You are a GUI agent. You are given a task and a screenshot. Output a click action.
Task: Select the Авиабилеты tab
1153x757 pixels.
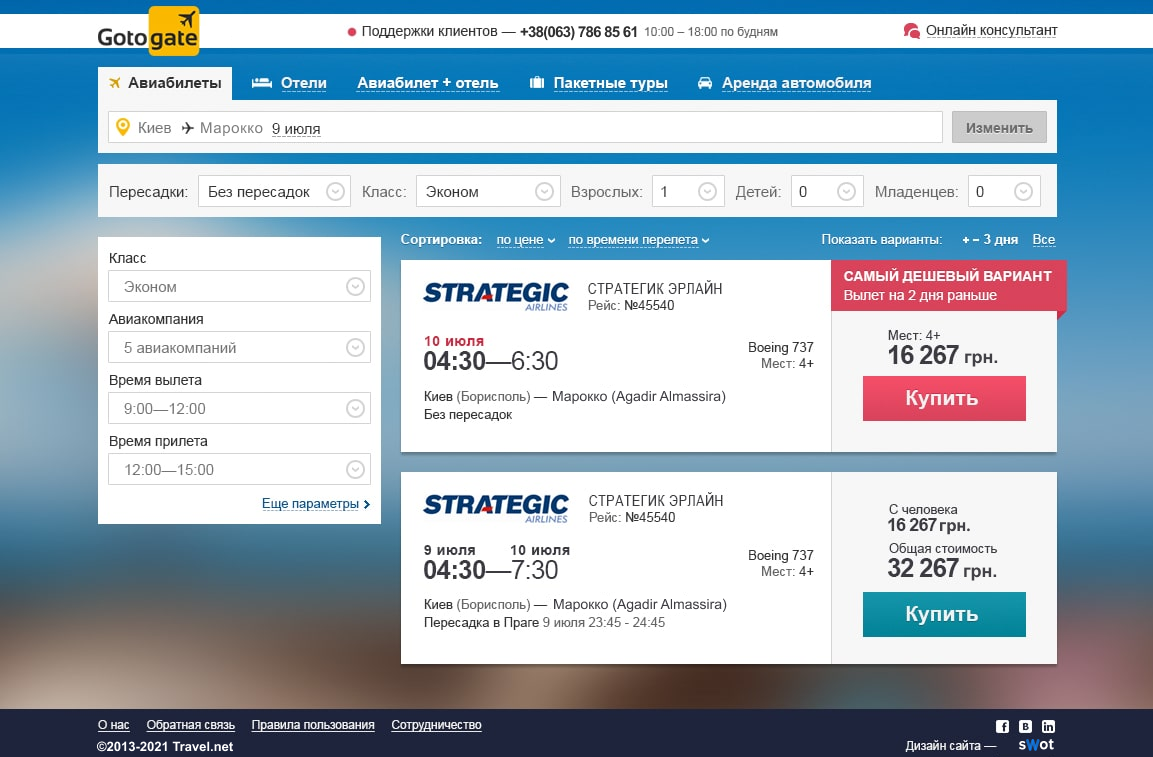[165, 83]
